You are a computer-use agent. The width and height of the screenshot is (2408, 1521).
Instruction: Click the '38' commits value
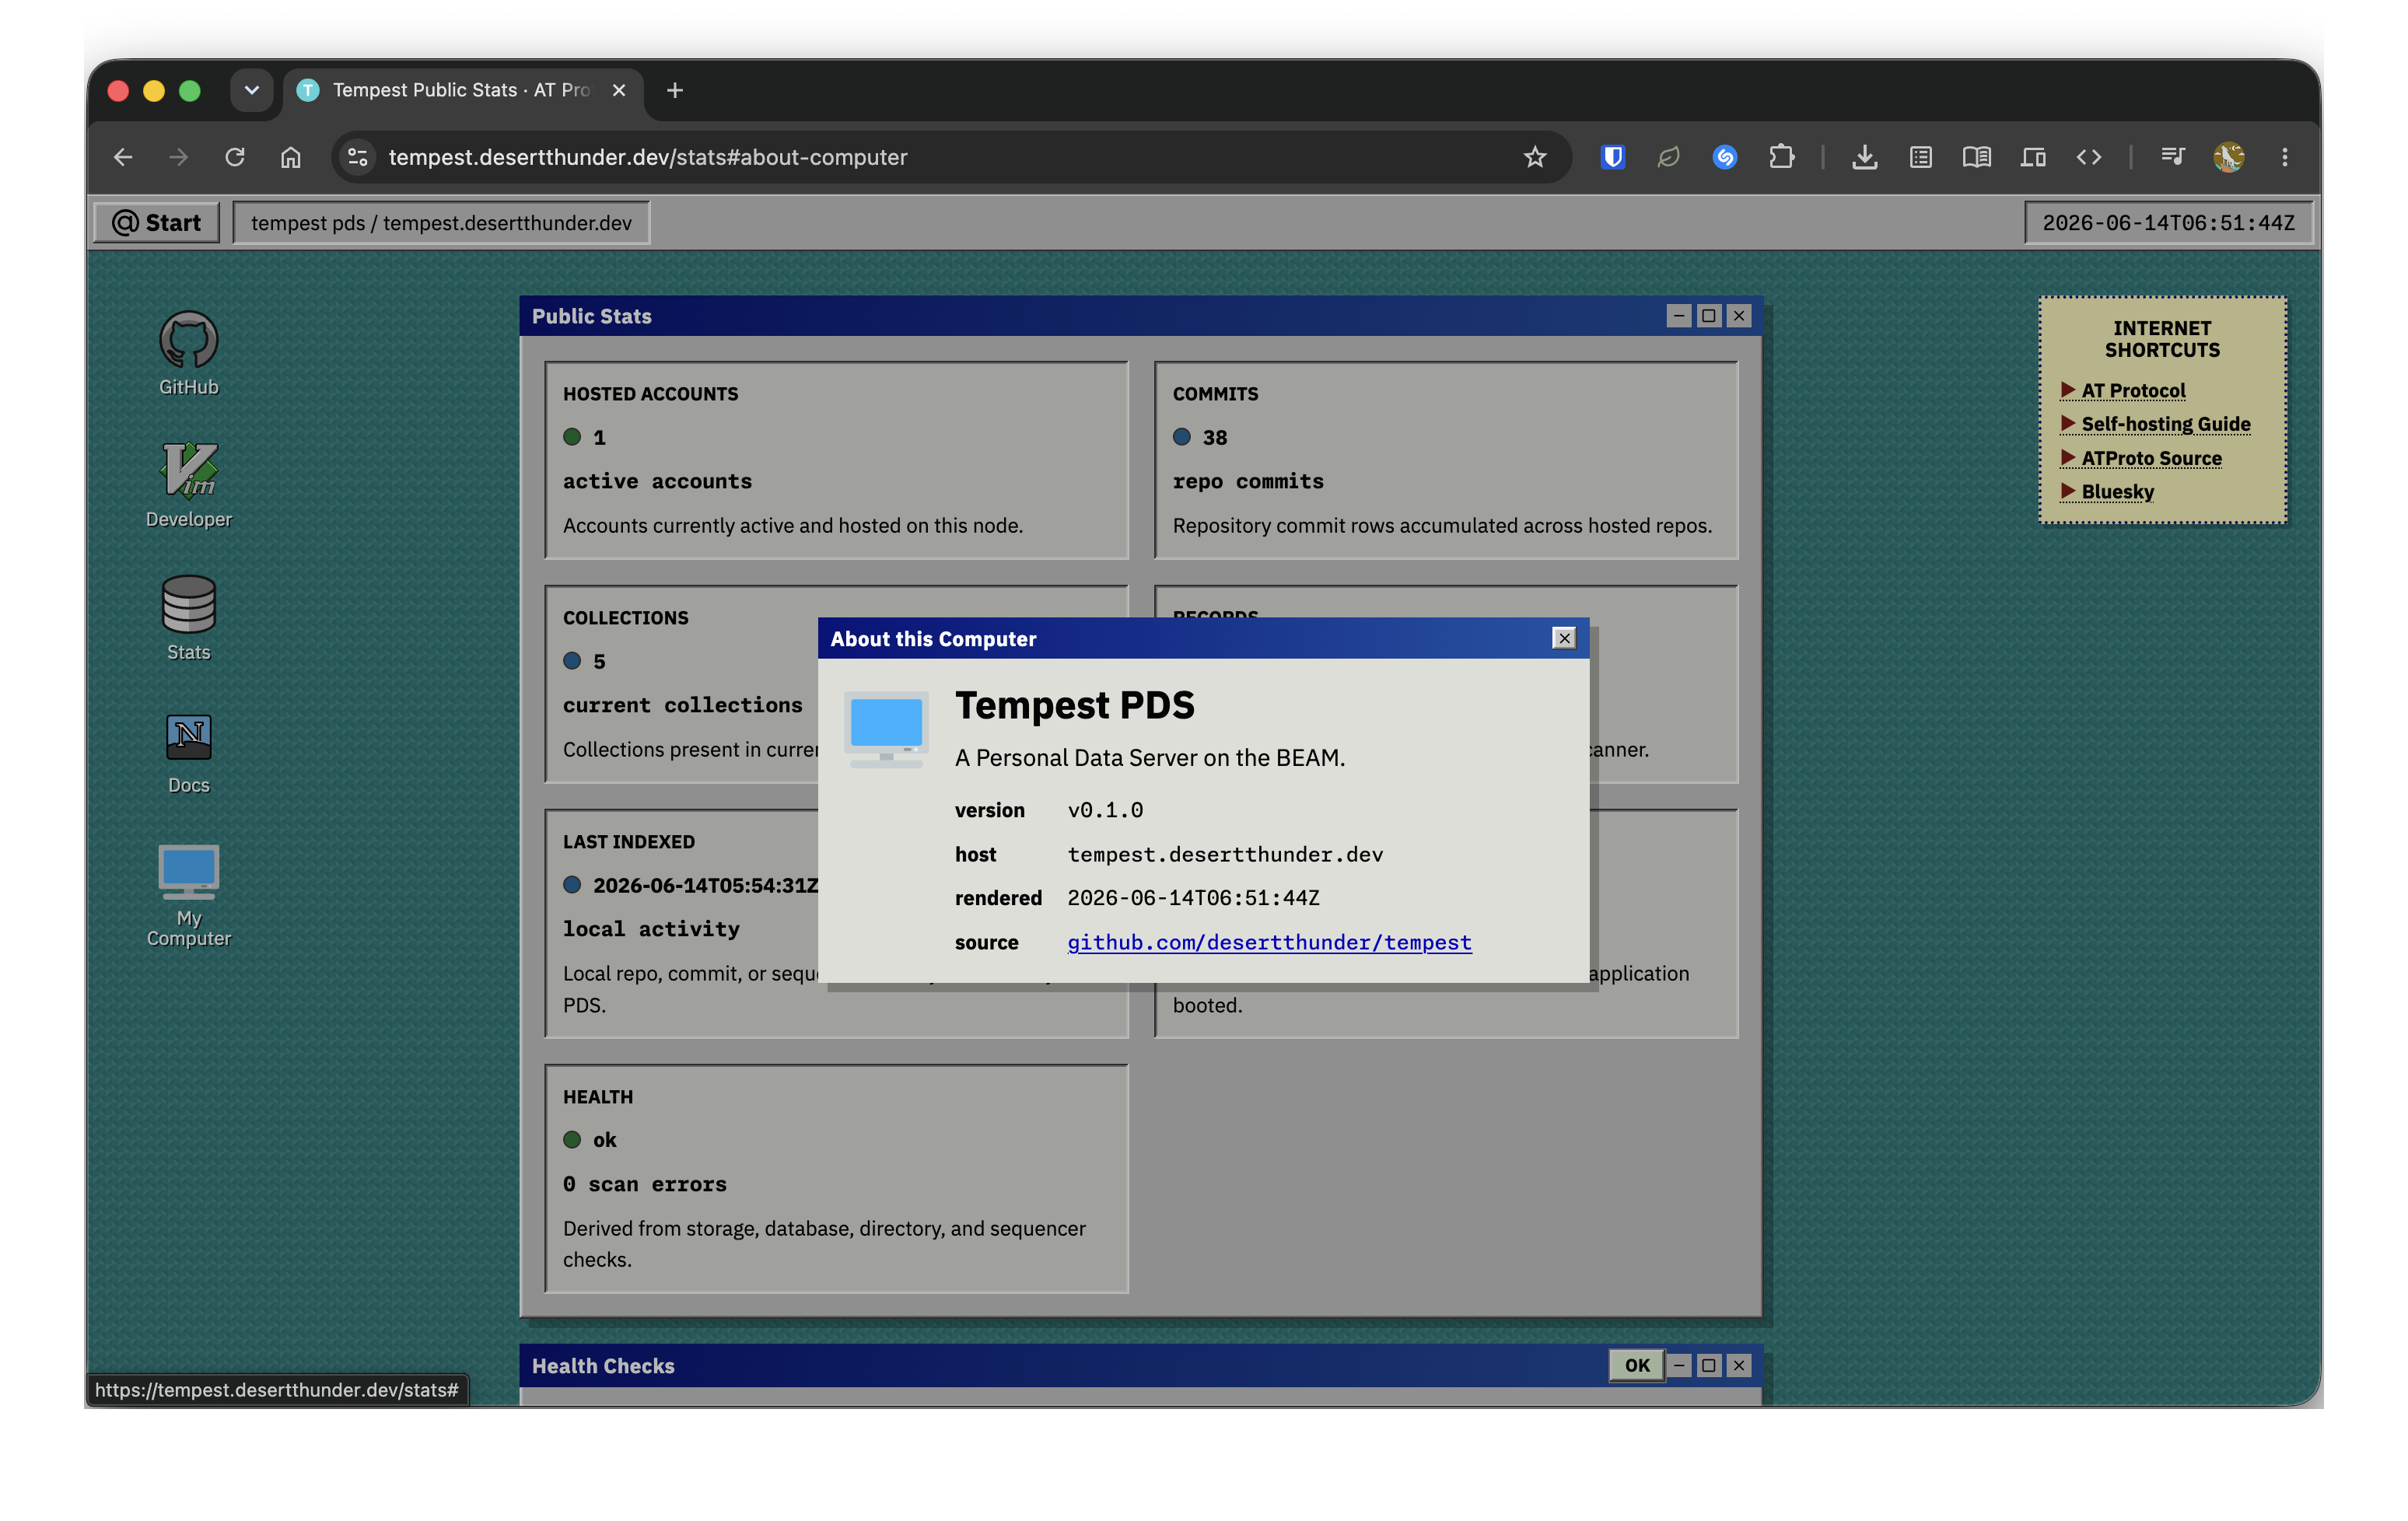(1215, 437)
